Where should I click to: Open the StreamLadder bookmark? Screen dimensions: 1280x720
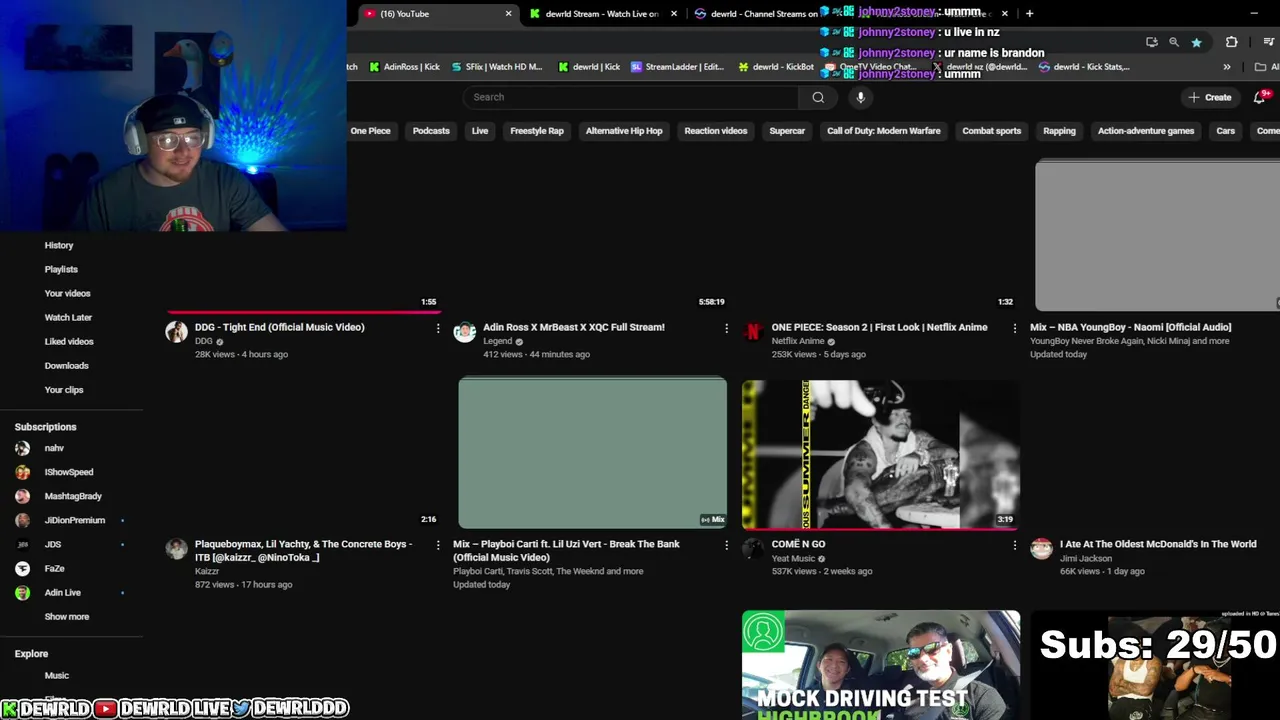(677, 67)
